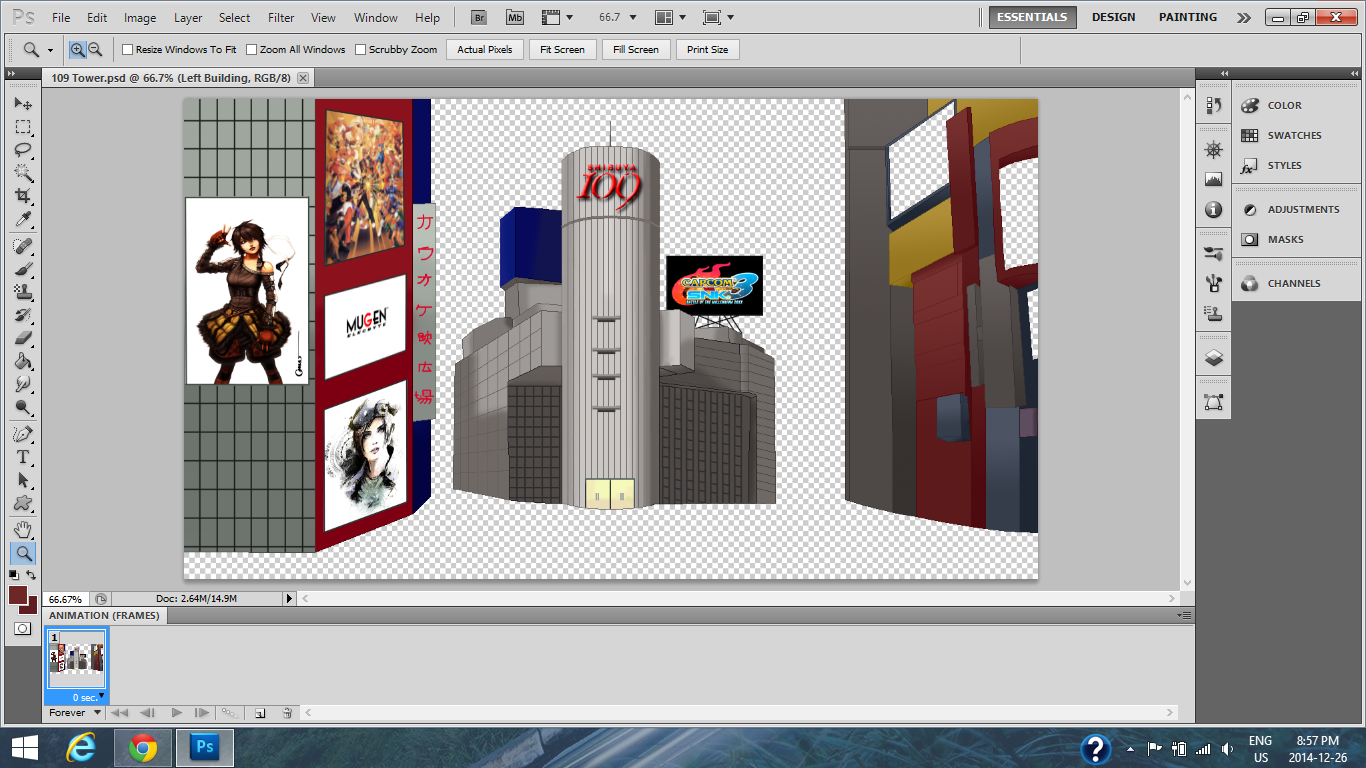Select the Horizontal Type tool
Image resolution: width=1366 pixels, height=768 pixels.
click(23, 457)
